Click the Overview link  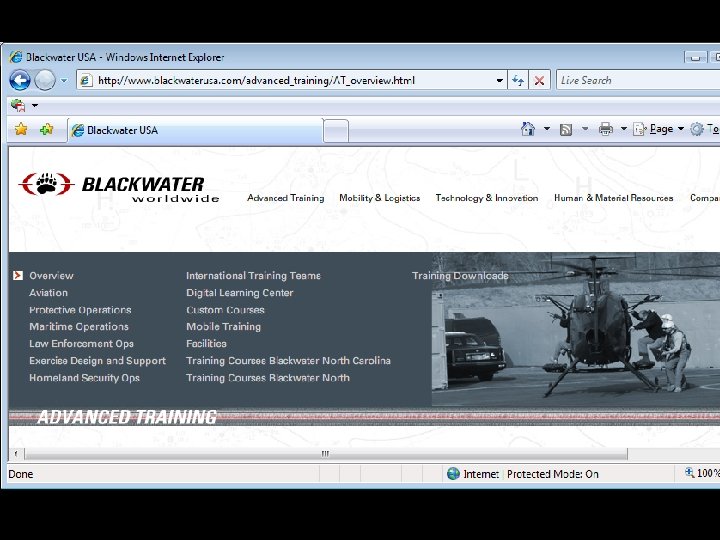[x=51, y=276]
